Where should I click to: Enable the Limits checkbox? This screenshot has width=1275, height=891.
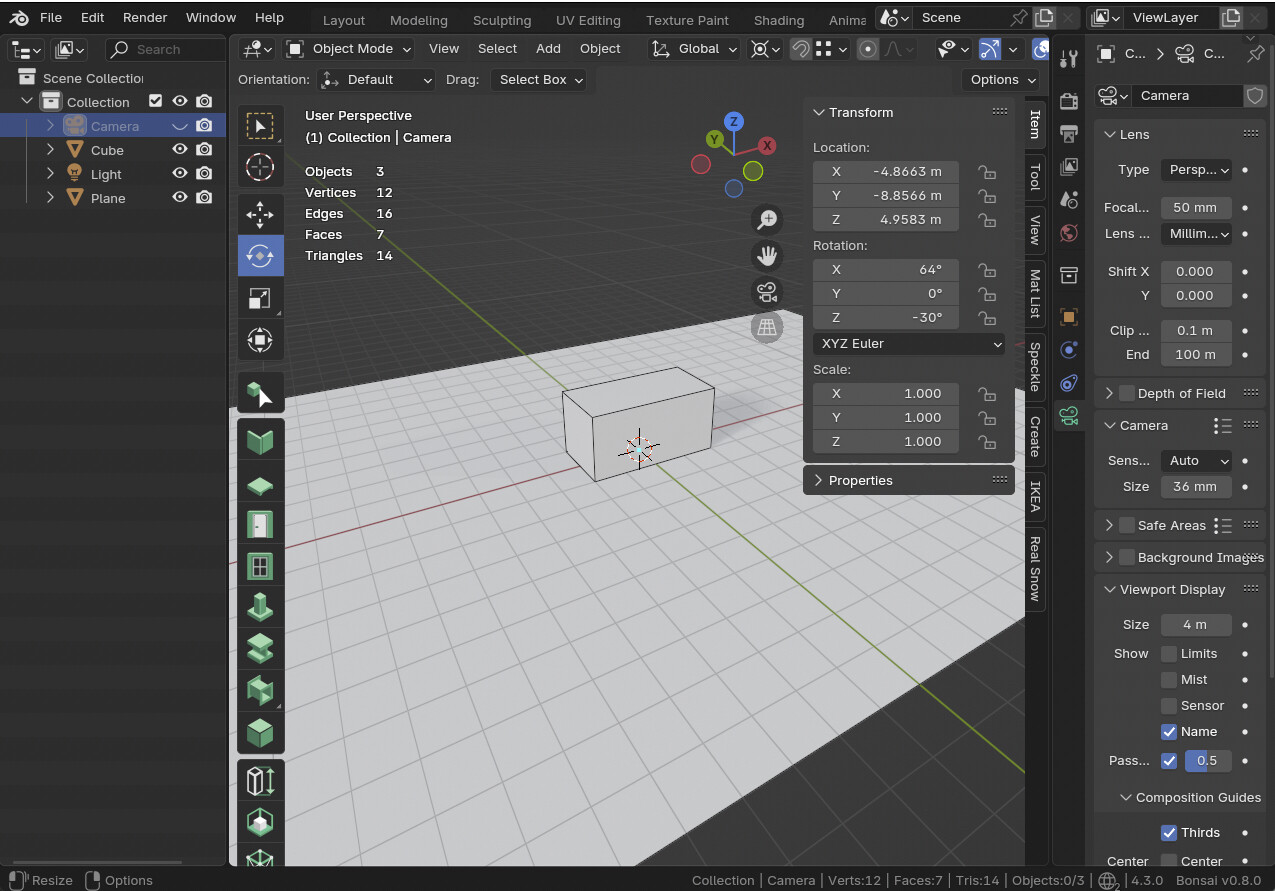pos(1169,654)
